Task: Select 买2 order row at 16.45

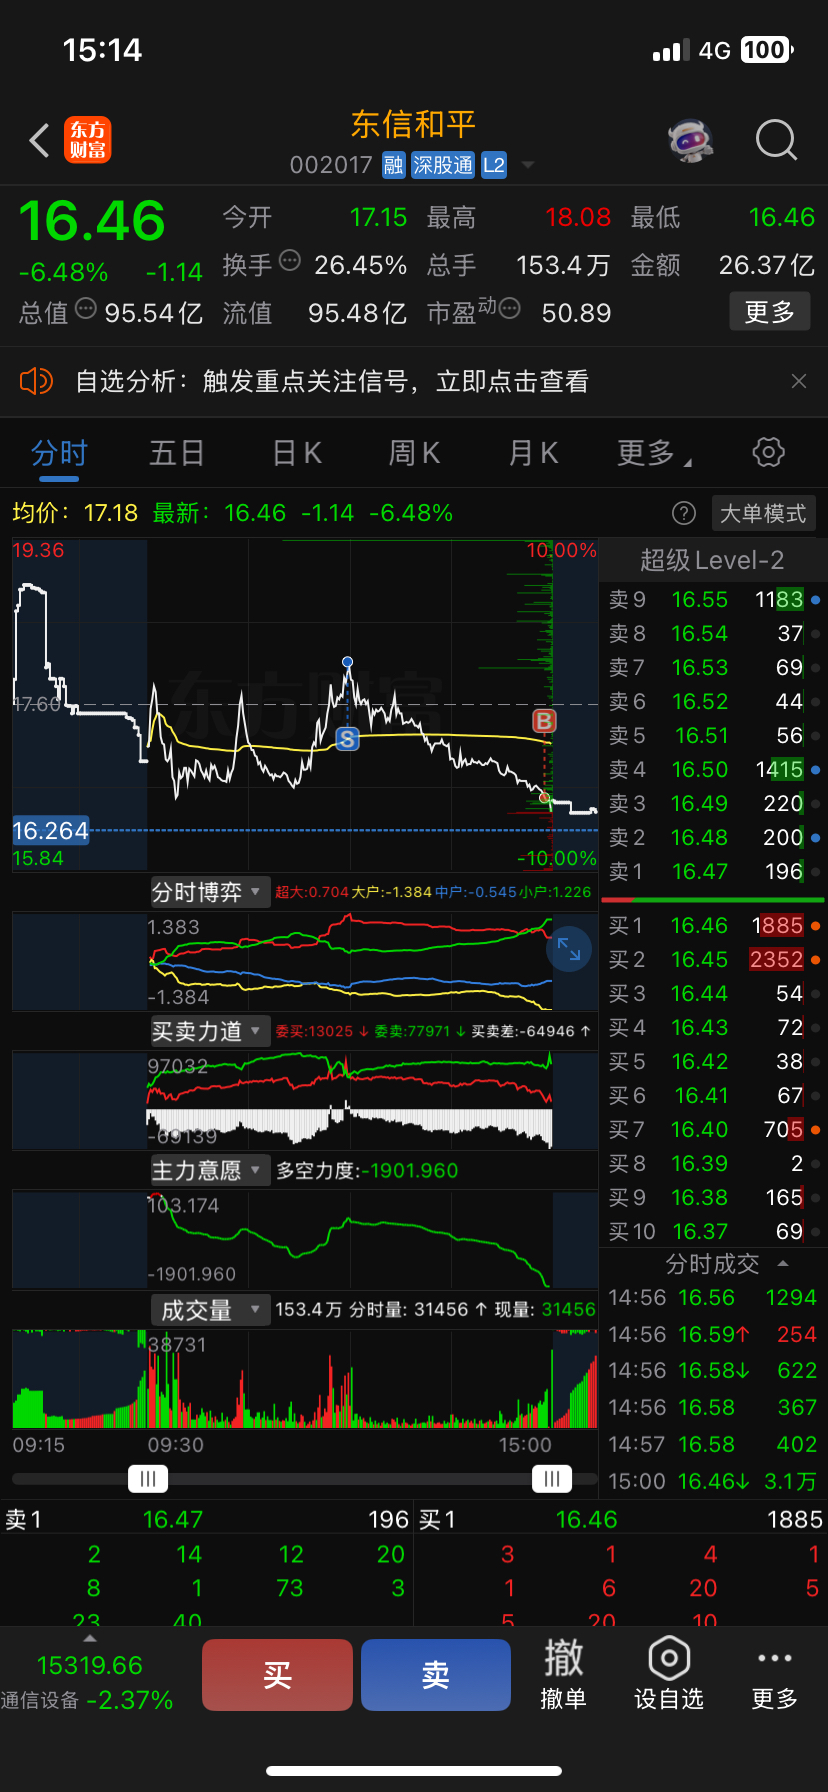Action: [x=714, y=959]
